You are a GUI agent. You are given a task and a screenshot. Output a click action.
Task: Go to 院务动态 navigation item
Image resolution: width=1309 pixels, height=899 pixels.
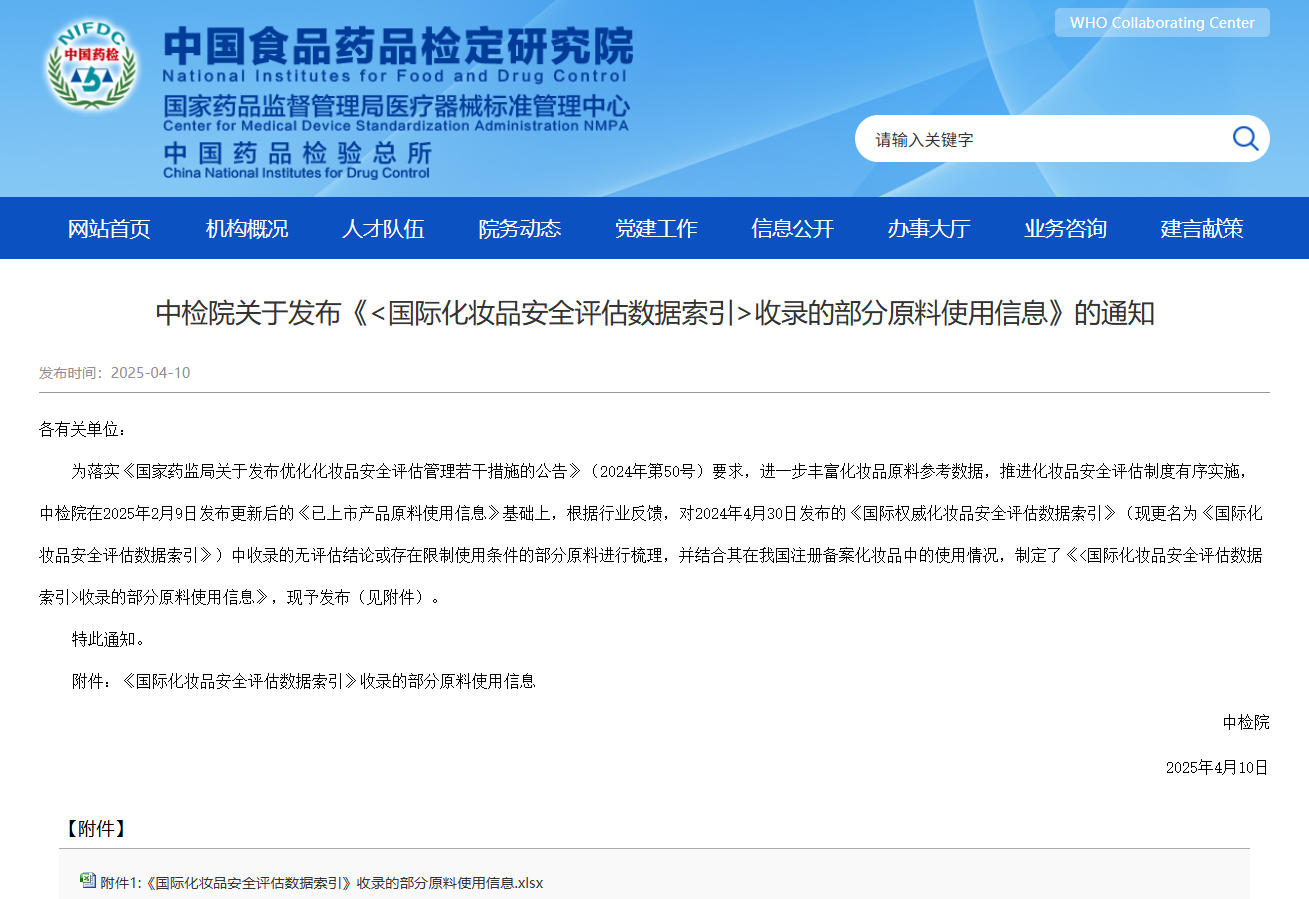click(519, 228)
